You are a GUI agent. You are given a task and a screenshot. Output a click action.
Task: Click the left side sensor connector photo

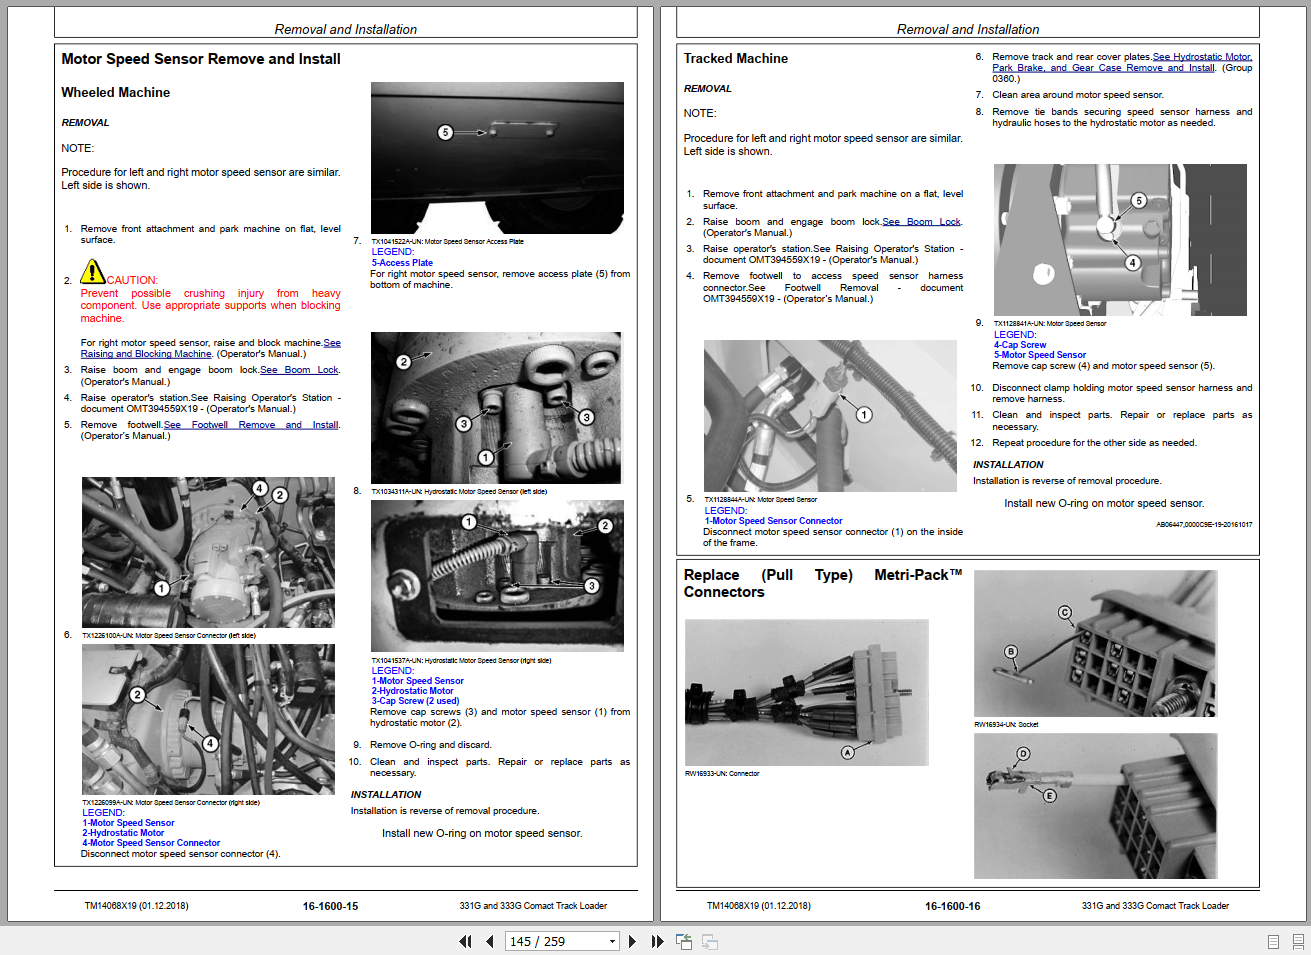tap(208, 552)
